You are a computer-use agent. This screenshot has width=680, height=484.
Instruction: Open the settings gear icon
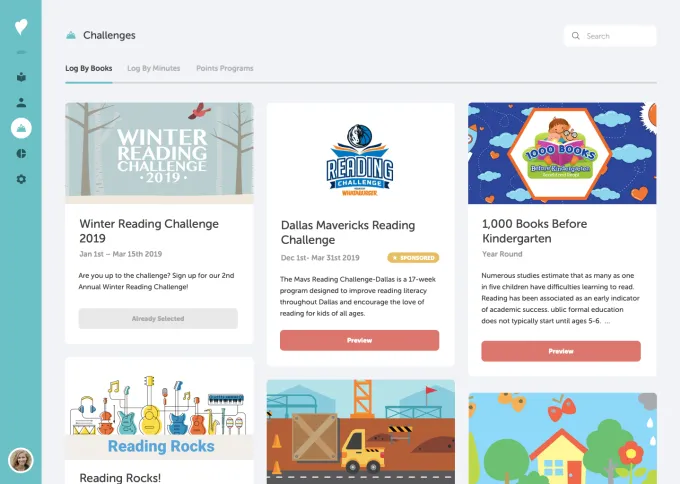[x=21, y=179]
